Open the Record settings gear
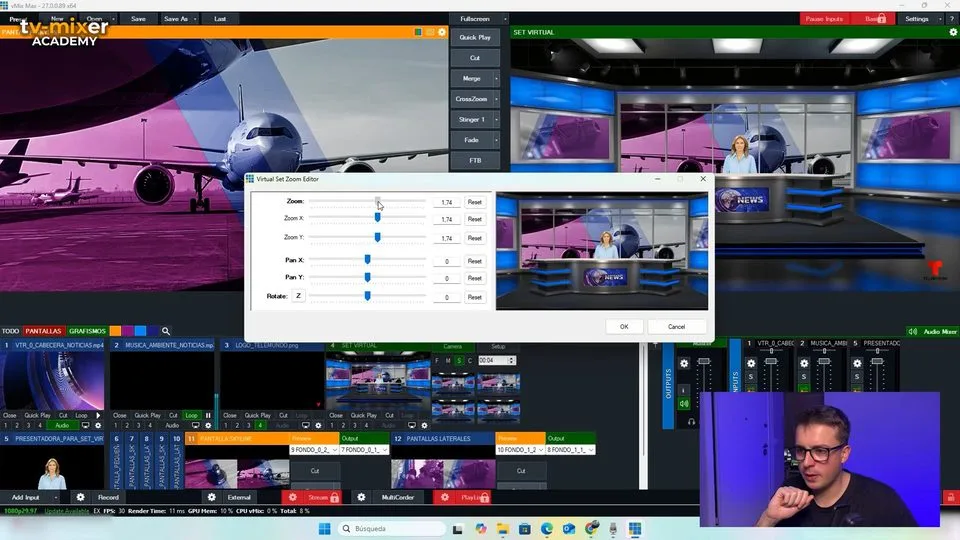The image size is (960, 540). tap(80, 497)
